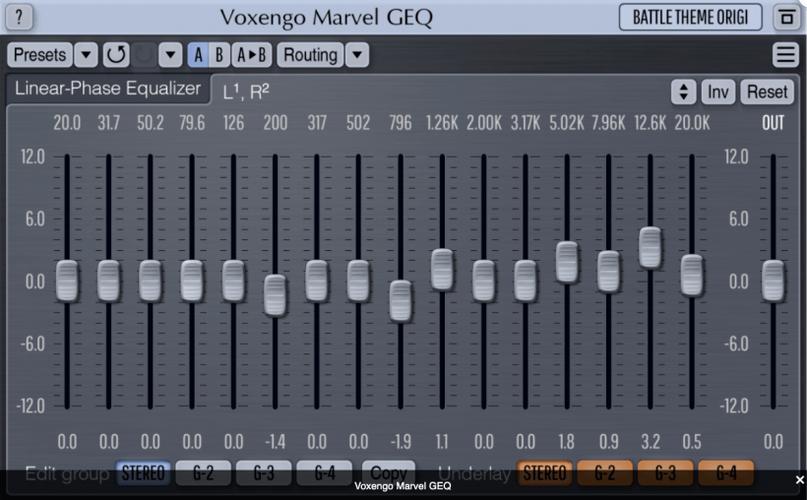Open the undo history dropdown arrow

(170, 55)
